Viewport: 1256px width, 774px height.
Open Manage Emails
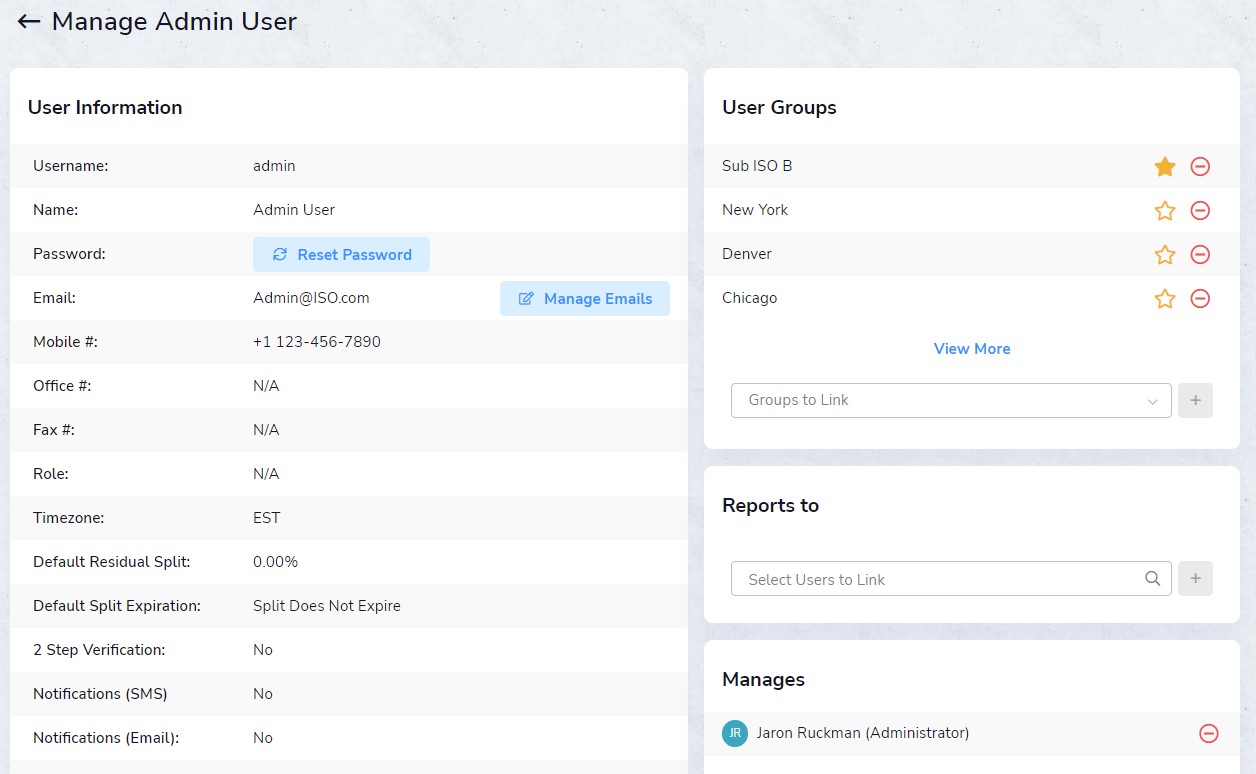[584, 299]
